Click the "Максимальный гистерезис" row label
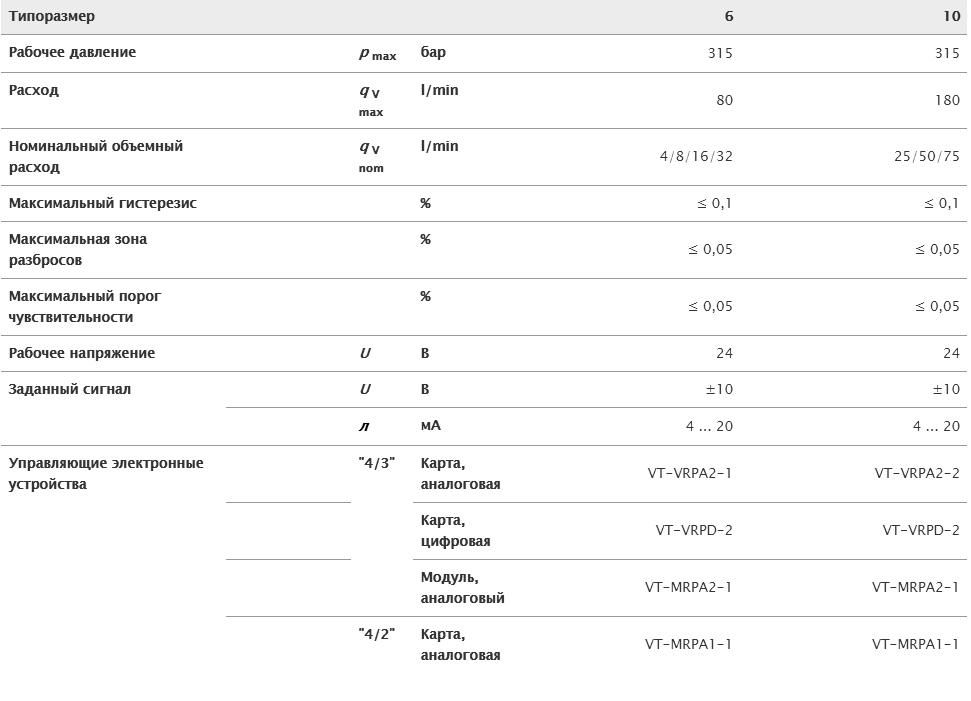 103,203
